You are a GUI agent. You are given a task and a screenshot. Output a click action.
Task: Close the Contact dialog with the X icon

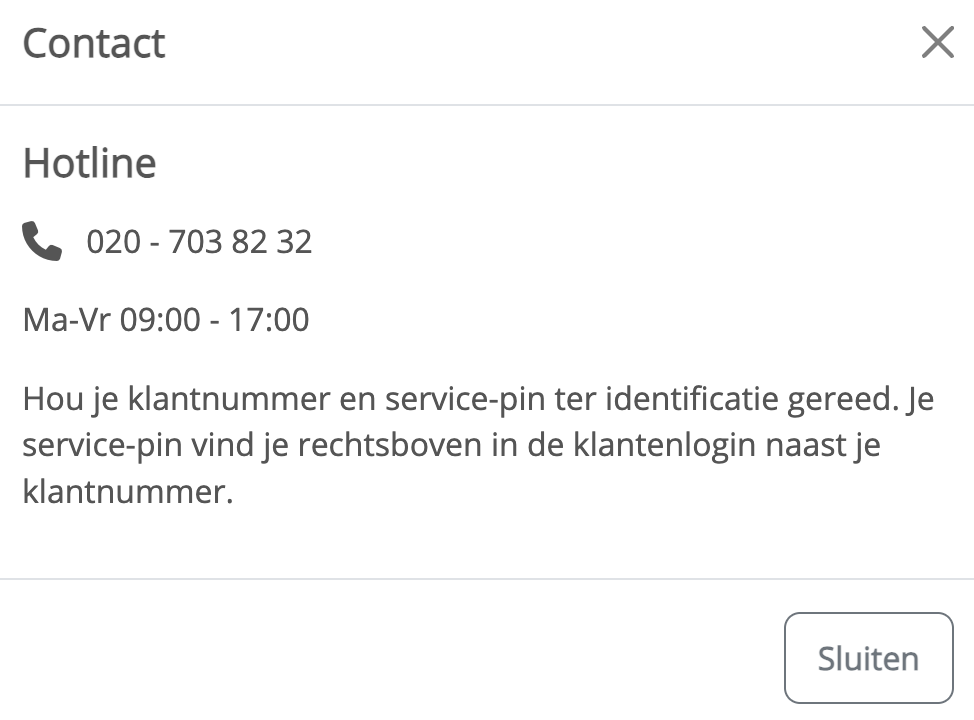(937, 43)
